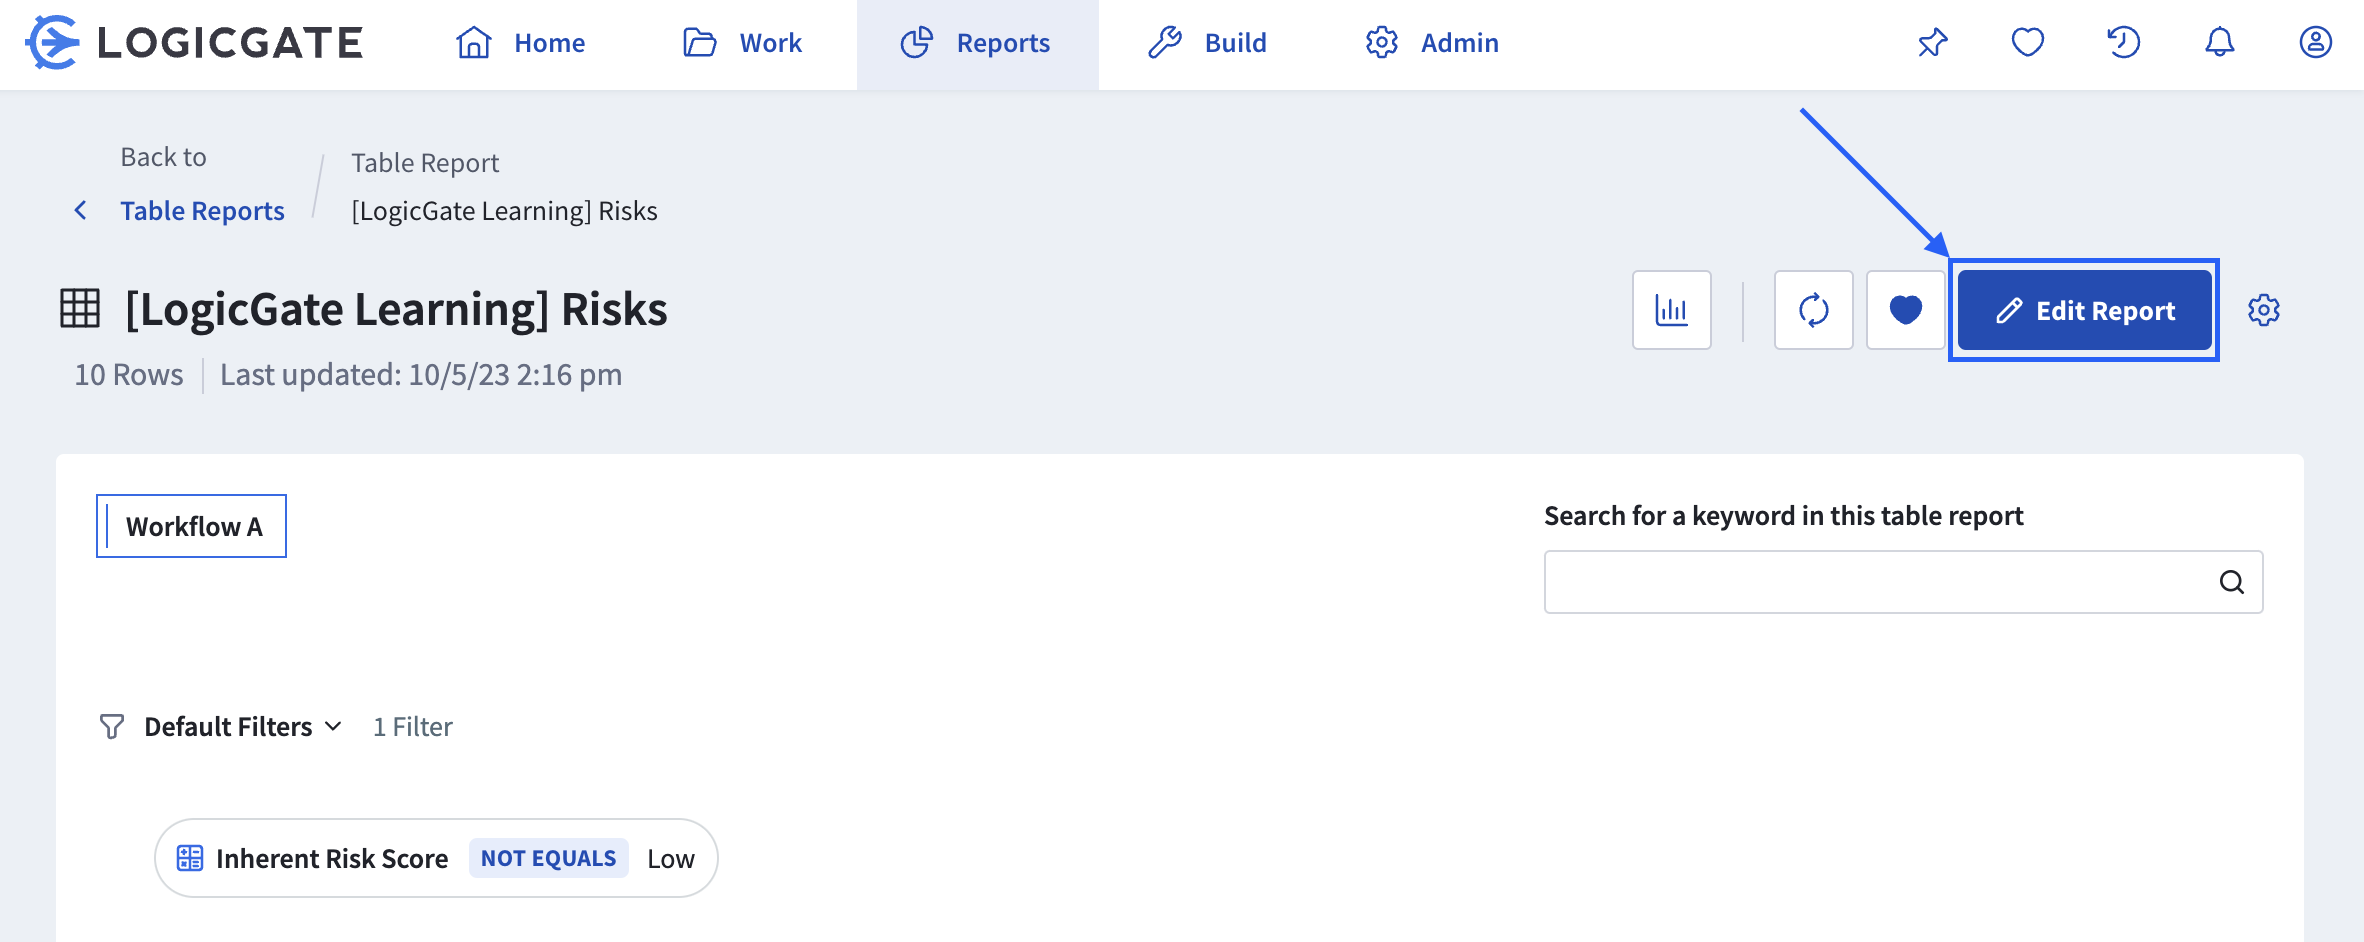Go to the Admin section

click(x=1432, y=43)
